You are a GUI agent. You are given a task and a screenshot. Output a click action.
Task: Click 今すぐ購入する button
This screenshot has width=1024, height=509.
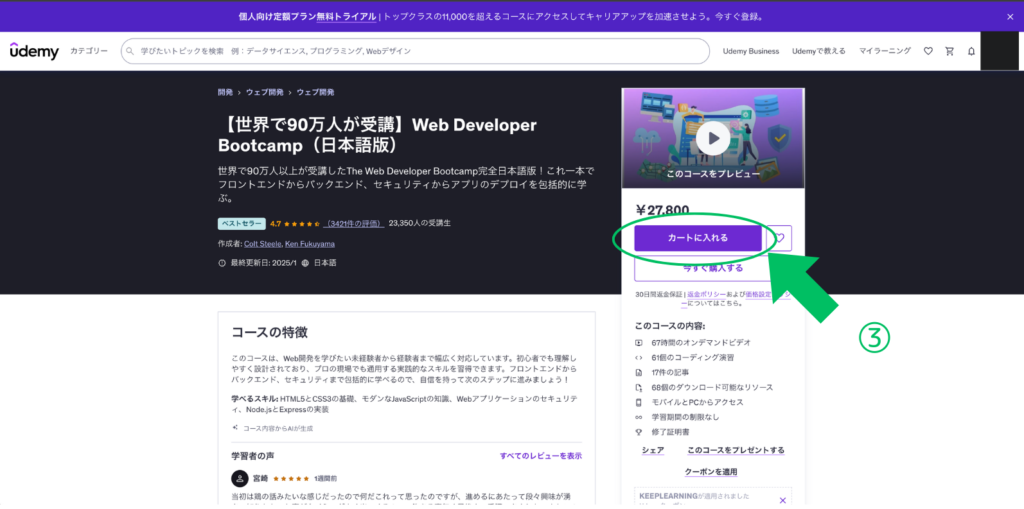click(x=712, y=269)
